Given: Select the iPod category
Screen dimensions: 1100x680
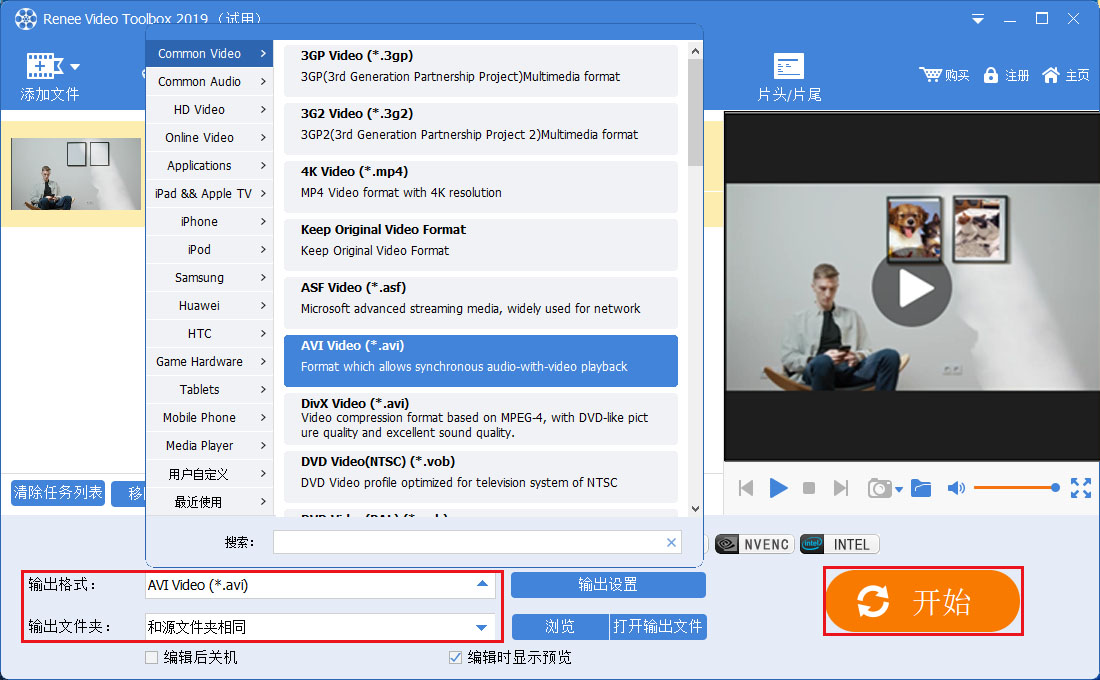Looking at the screenshot, I should point(209,250).
